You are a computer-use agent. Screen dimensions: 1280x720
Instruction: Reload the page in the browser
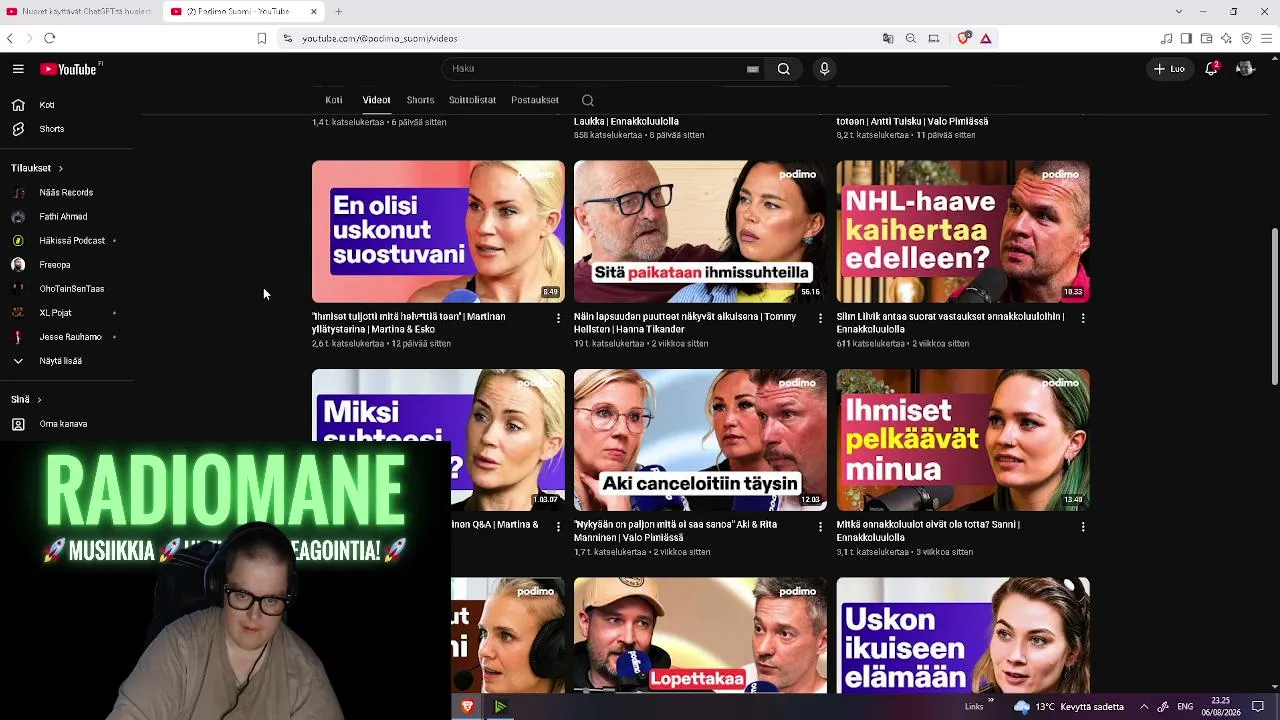[49, 38]
